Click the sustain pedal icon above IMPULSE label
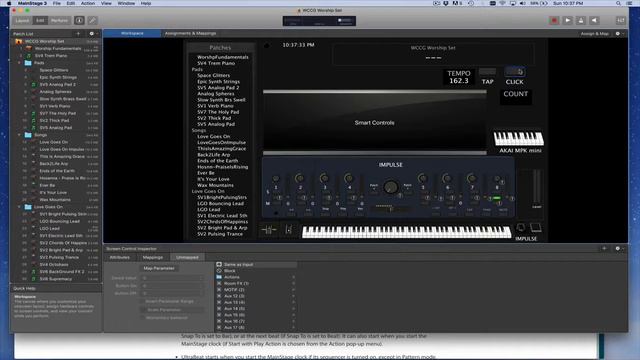 tap(521, 227)
